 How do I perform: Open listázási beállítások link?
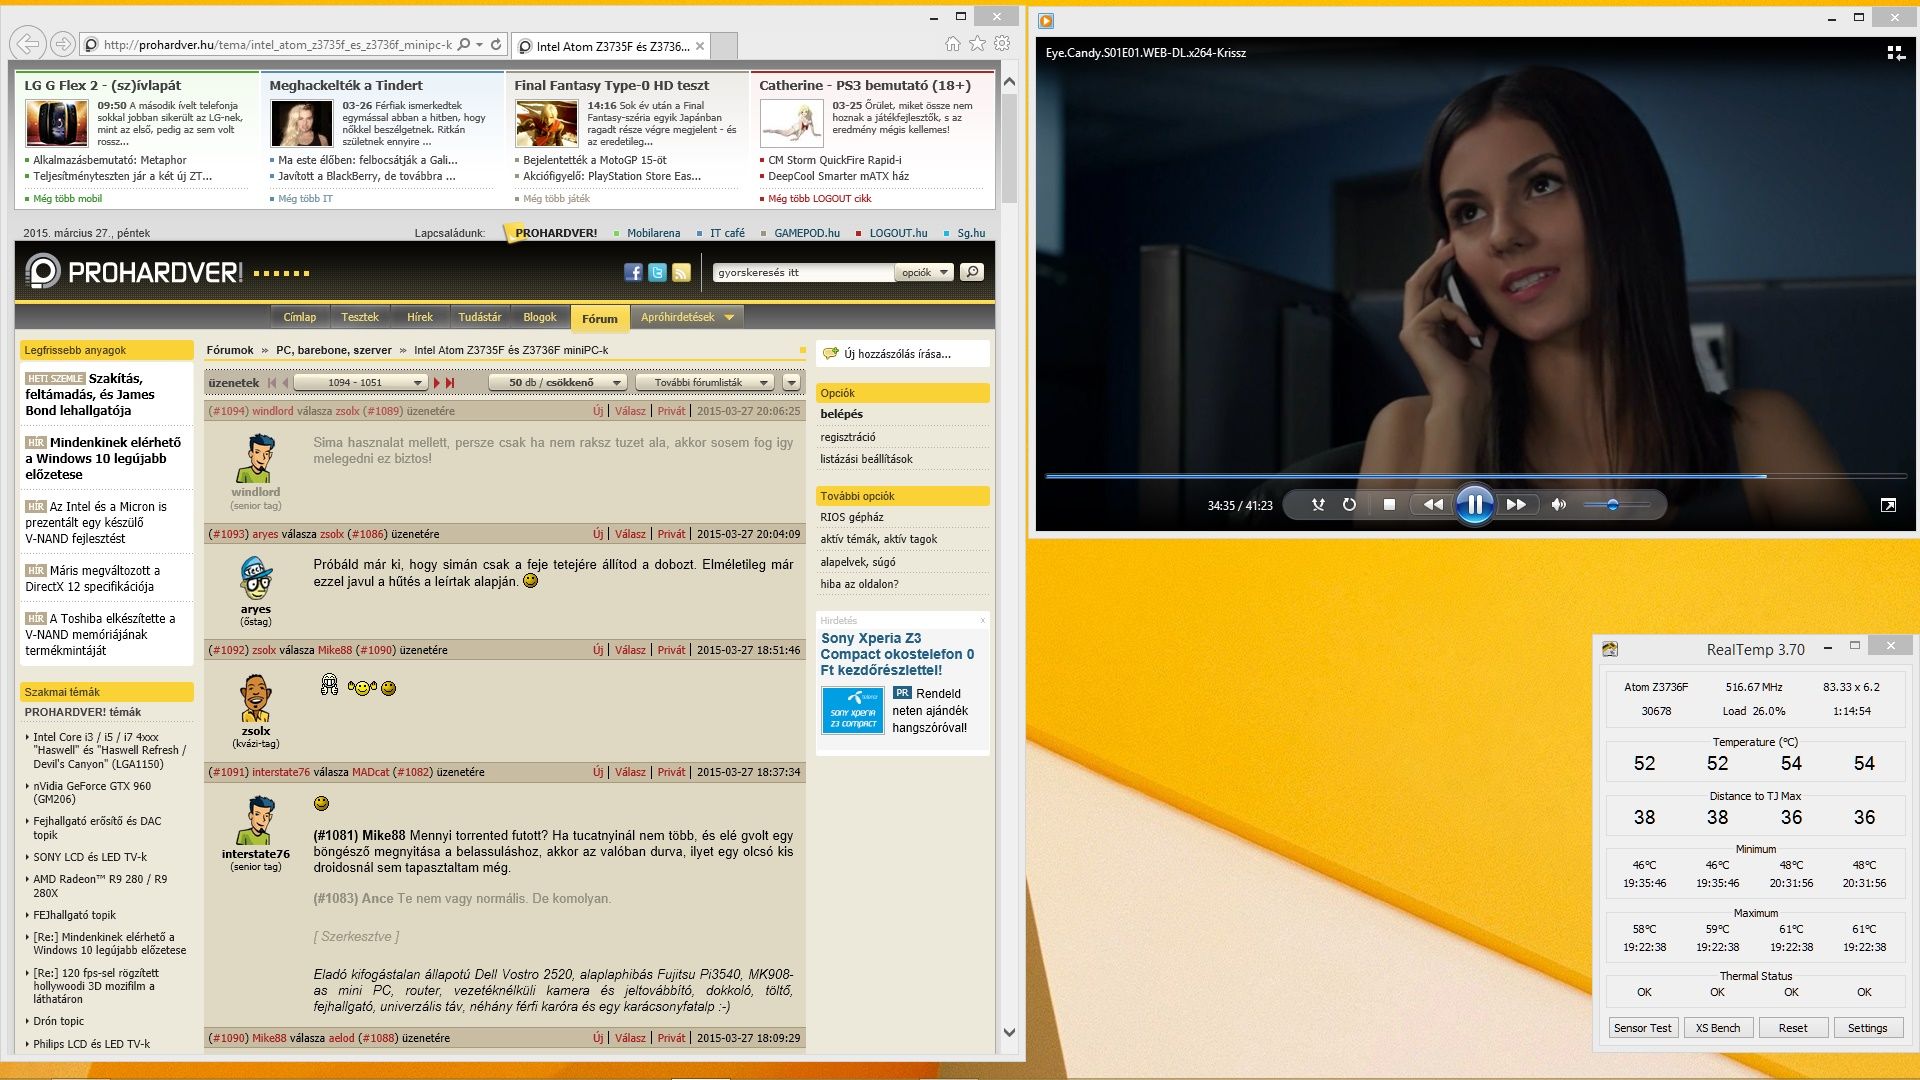867,459
